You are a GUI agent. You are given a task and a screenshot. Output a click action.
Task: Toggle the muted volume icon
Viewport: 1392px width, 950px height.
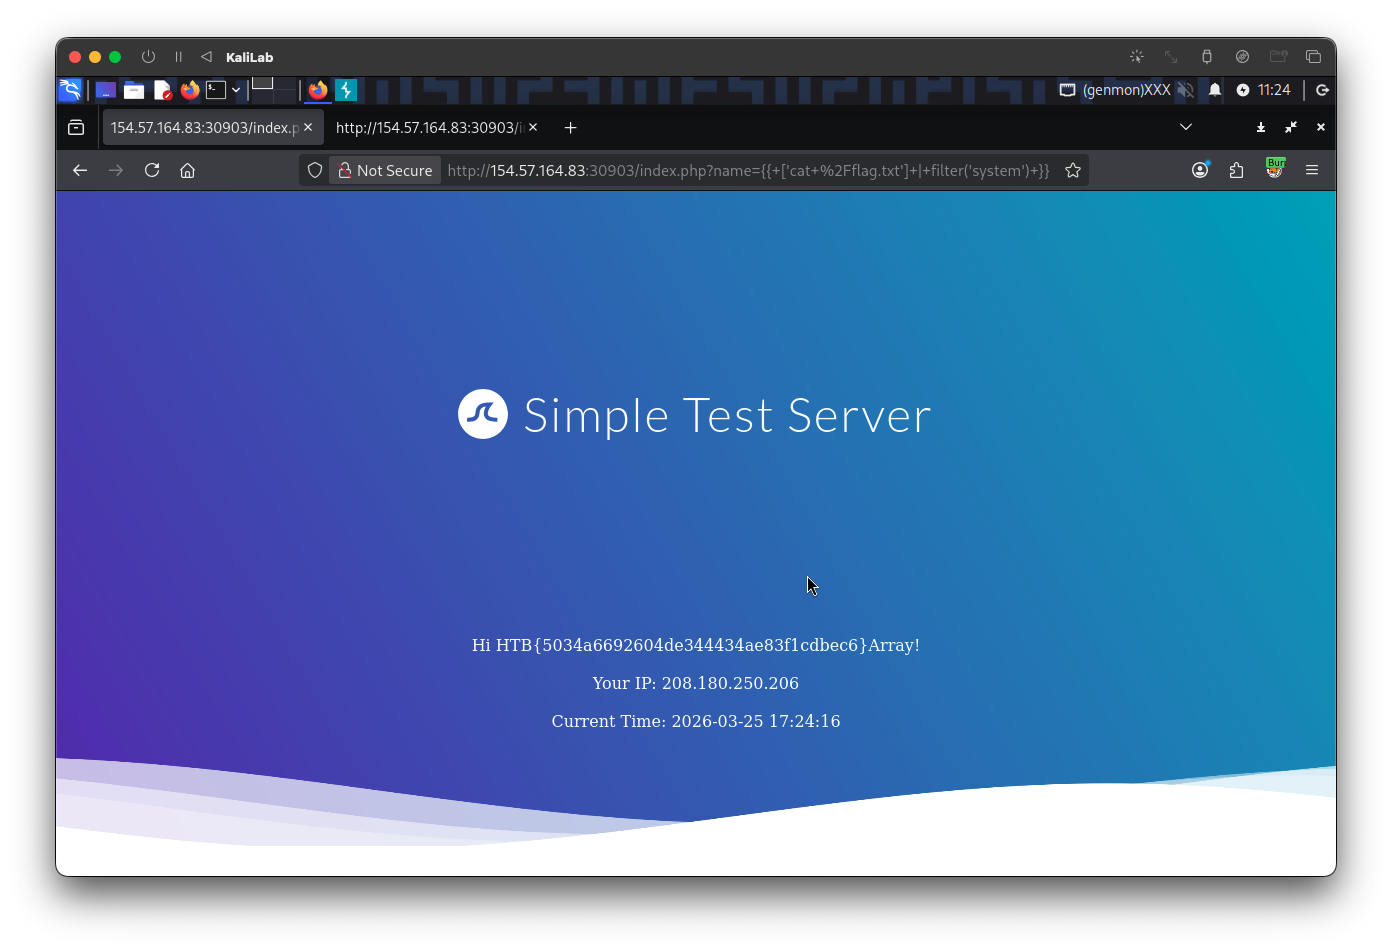click(x=1185, y=90)
